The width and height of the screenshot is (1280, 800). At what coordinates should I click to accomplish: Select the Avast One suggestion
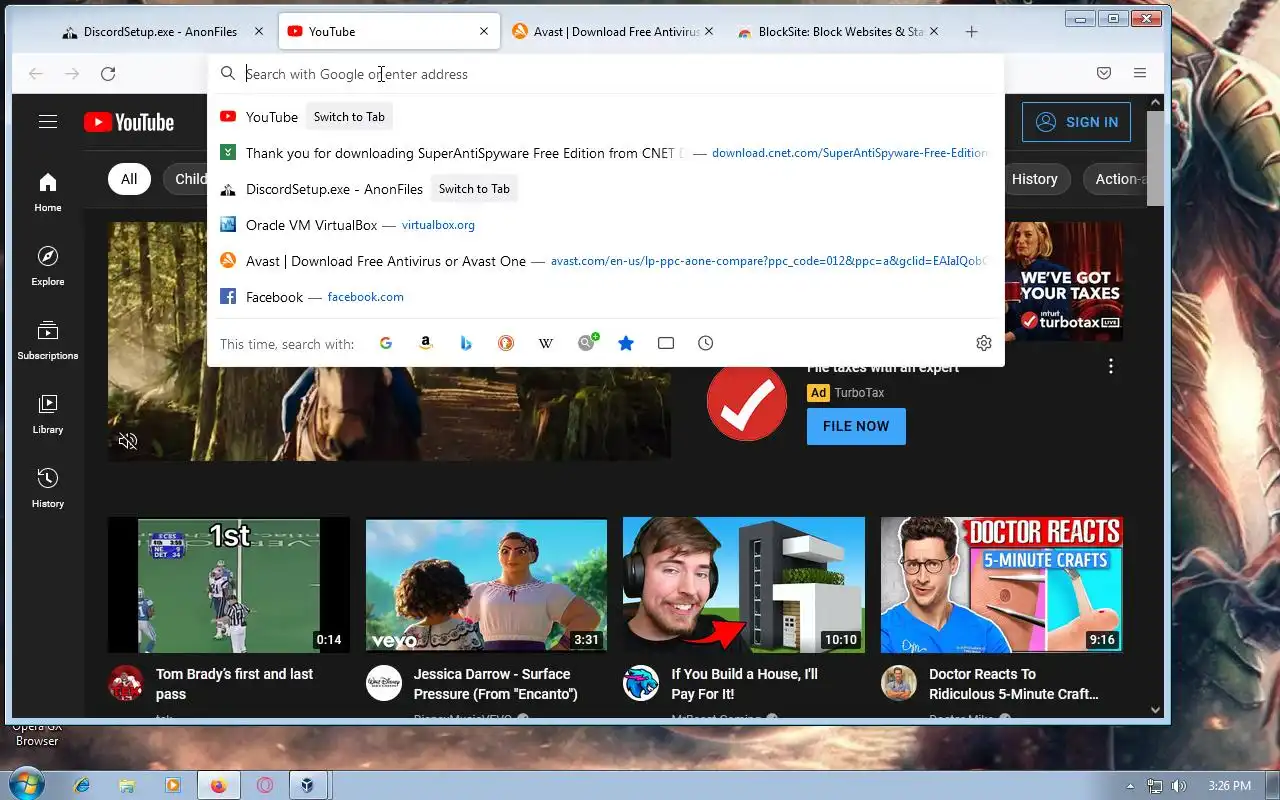[x=605, y=261]
